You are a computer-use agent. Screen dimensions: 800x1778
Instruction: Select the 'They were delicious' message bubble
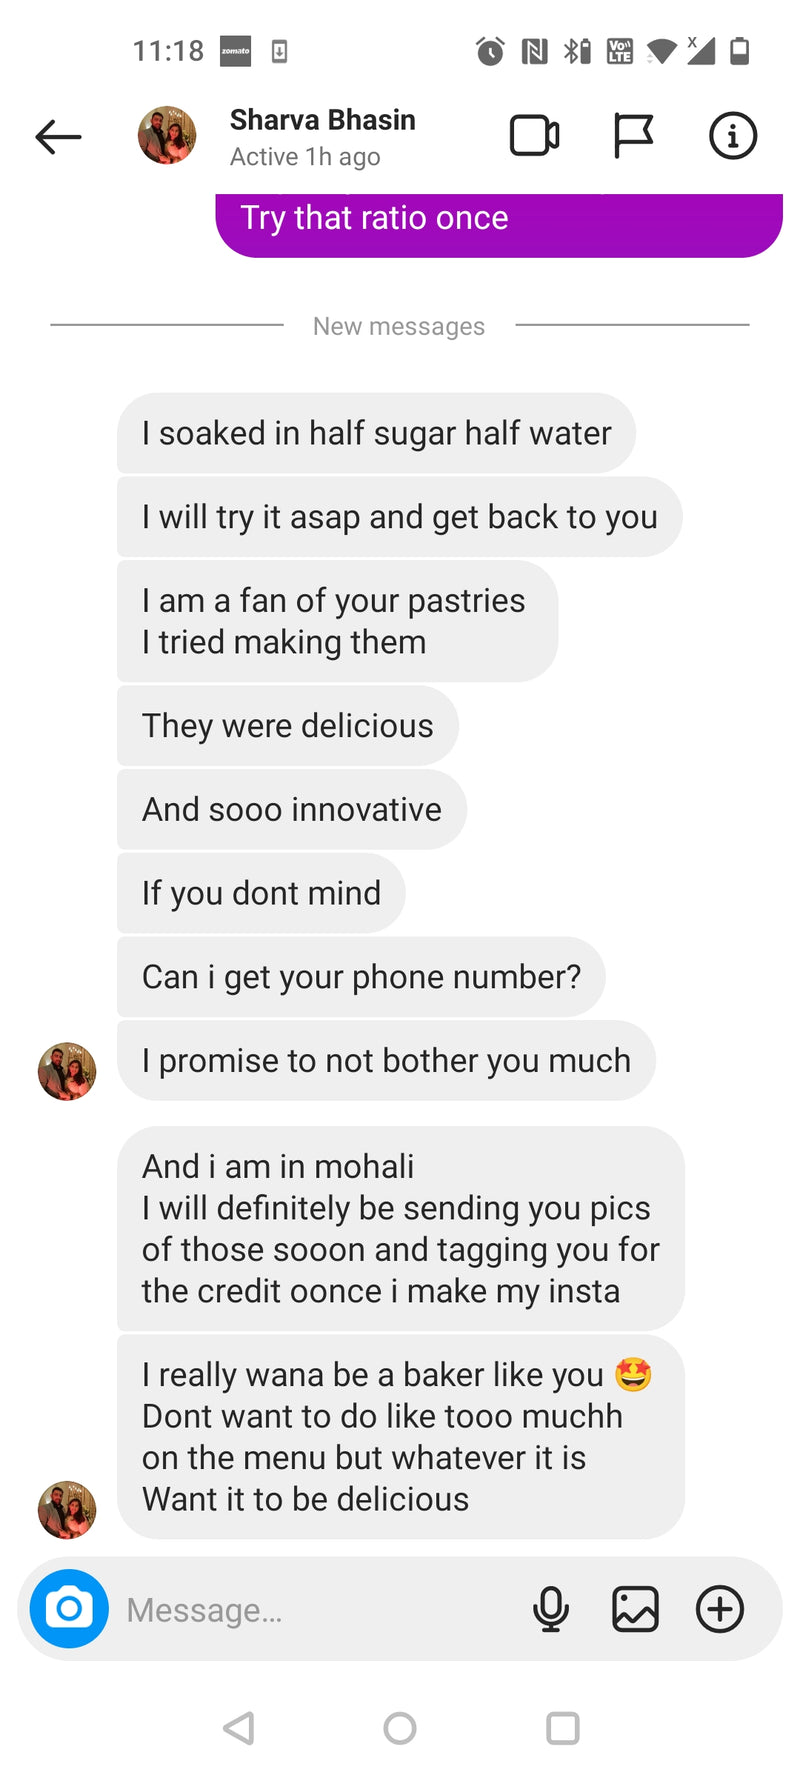(288, 726)
